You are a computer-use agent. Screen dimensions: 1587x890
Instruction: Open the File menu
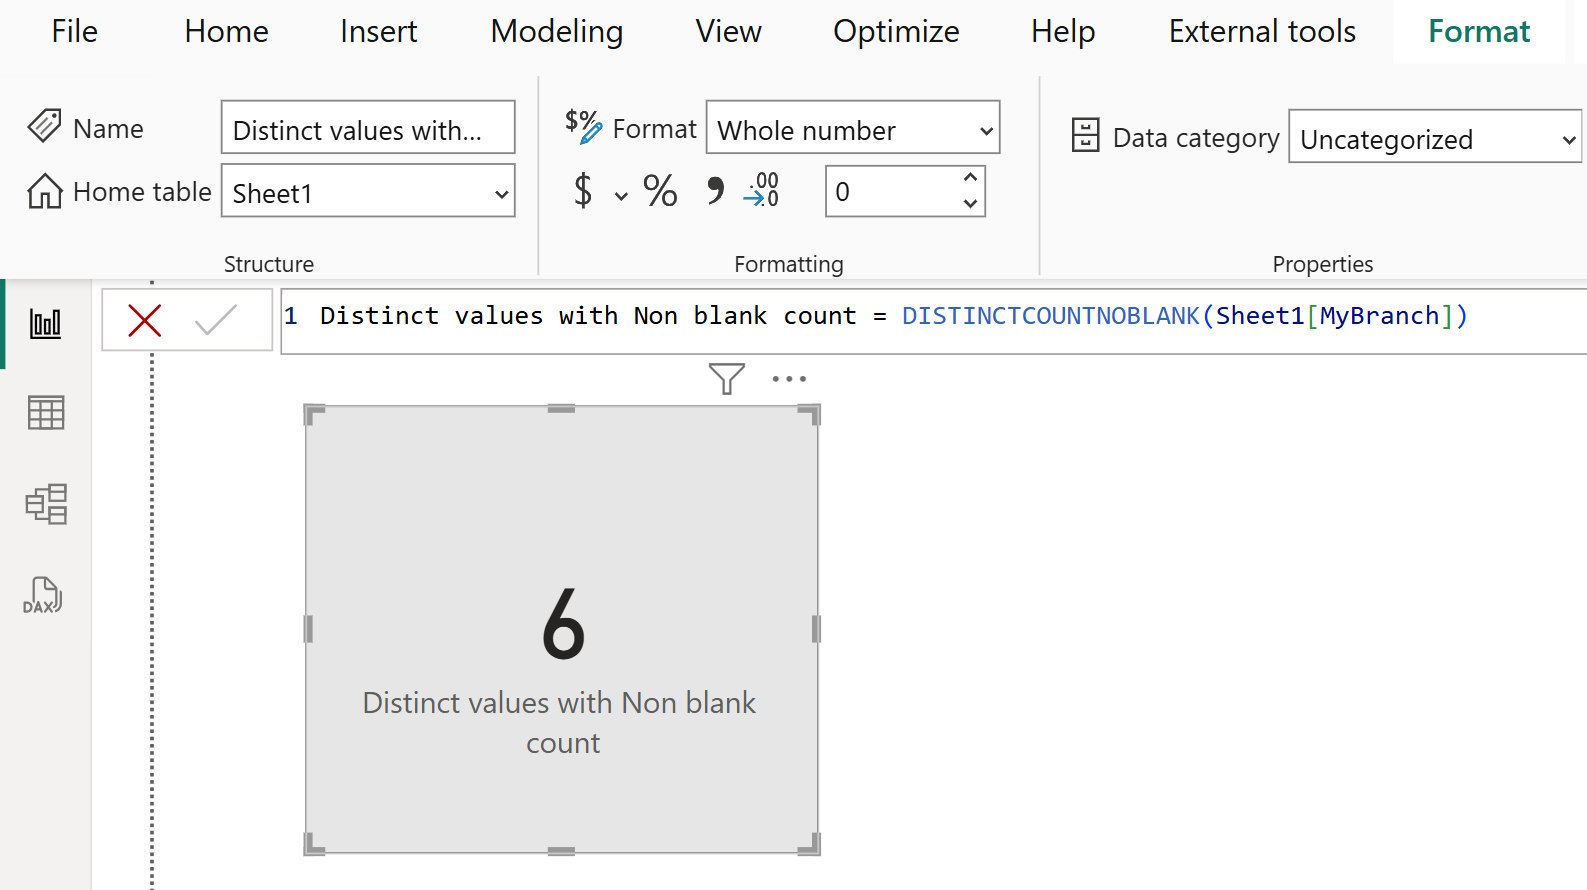click(x=74, y=32)
